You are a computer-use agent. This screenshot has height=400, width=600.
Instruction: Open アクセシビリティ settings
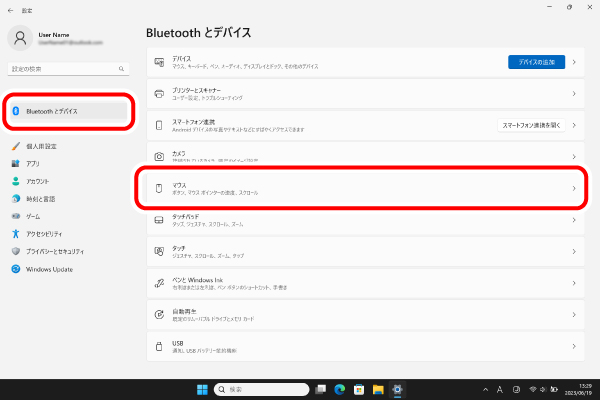(x=46, y=234)
